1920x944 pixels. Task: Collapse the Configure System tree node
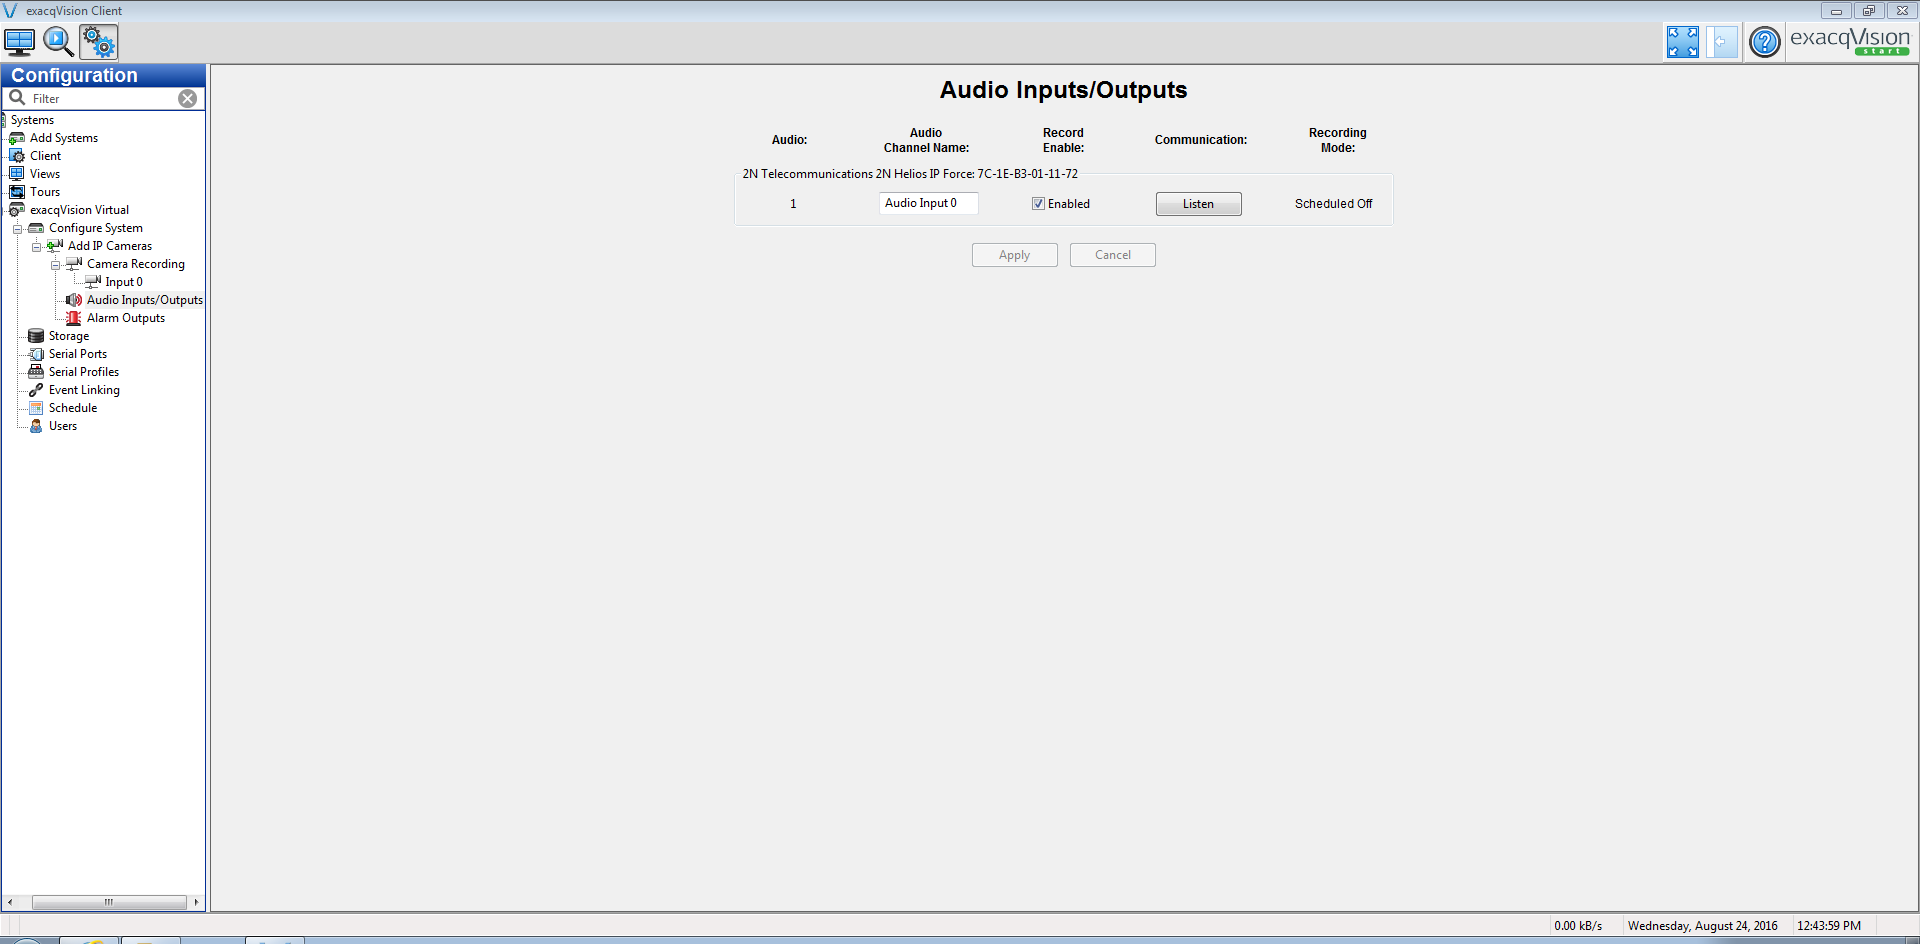(17, 229)
